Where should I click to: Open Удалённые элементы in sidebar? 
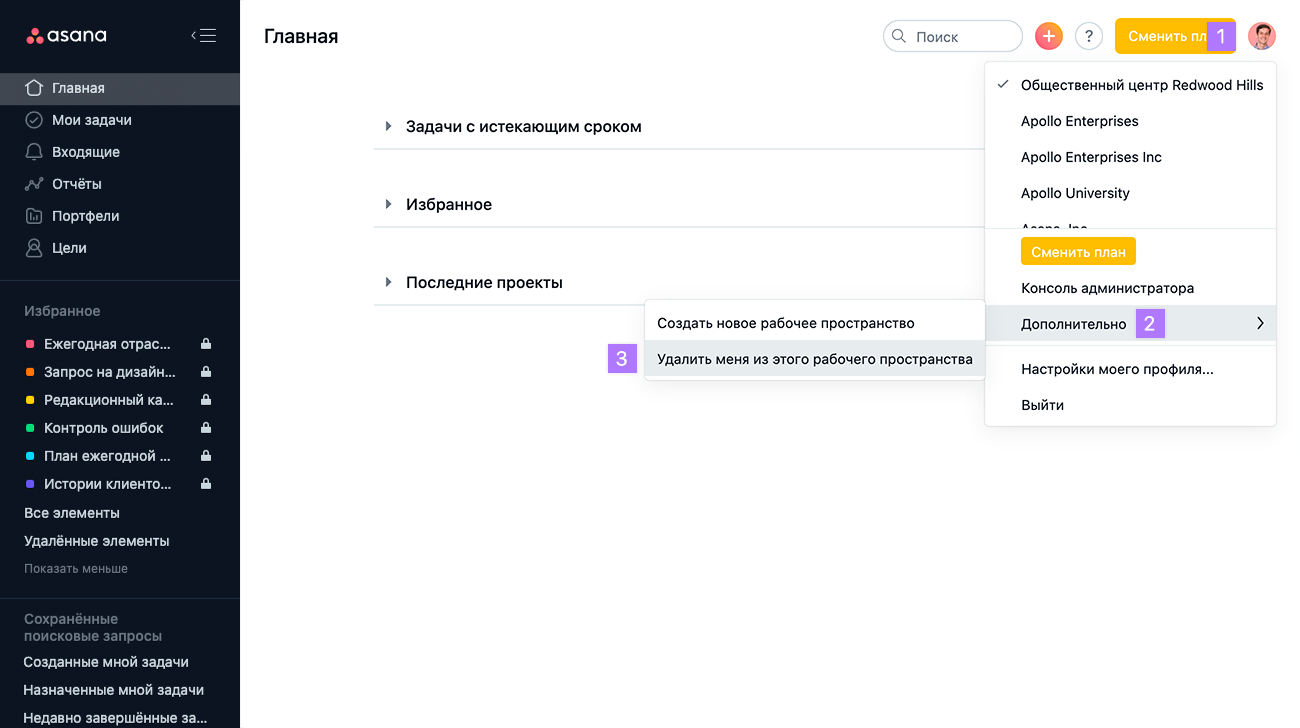coord(97,541)
